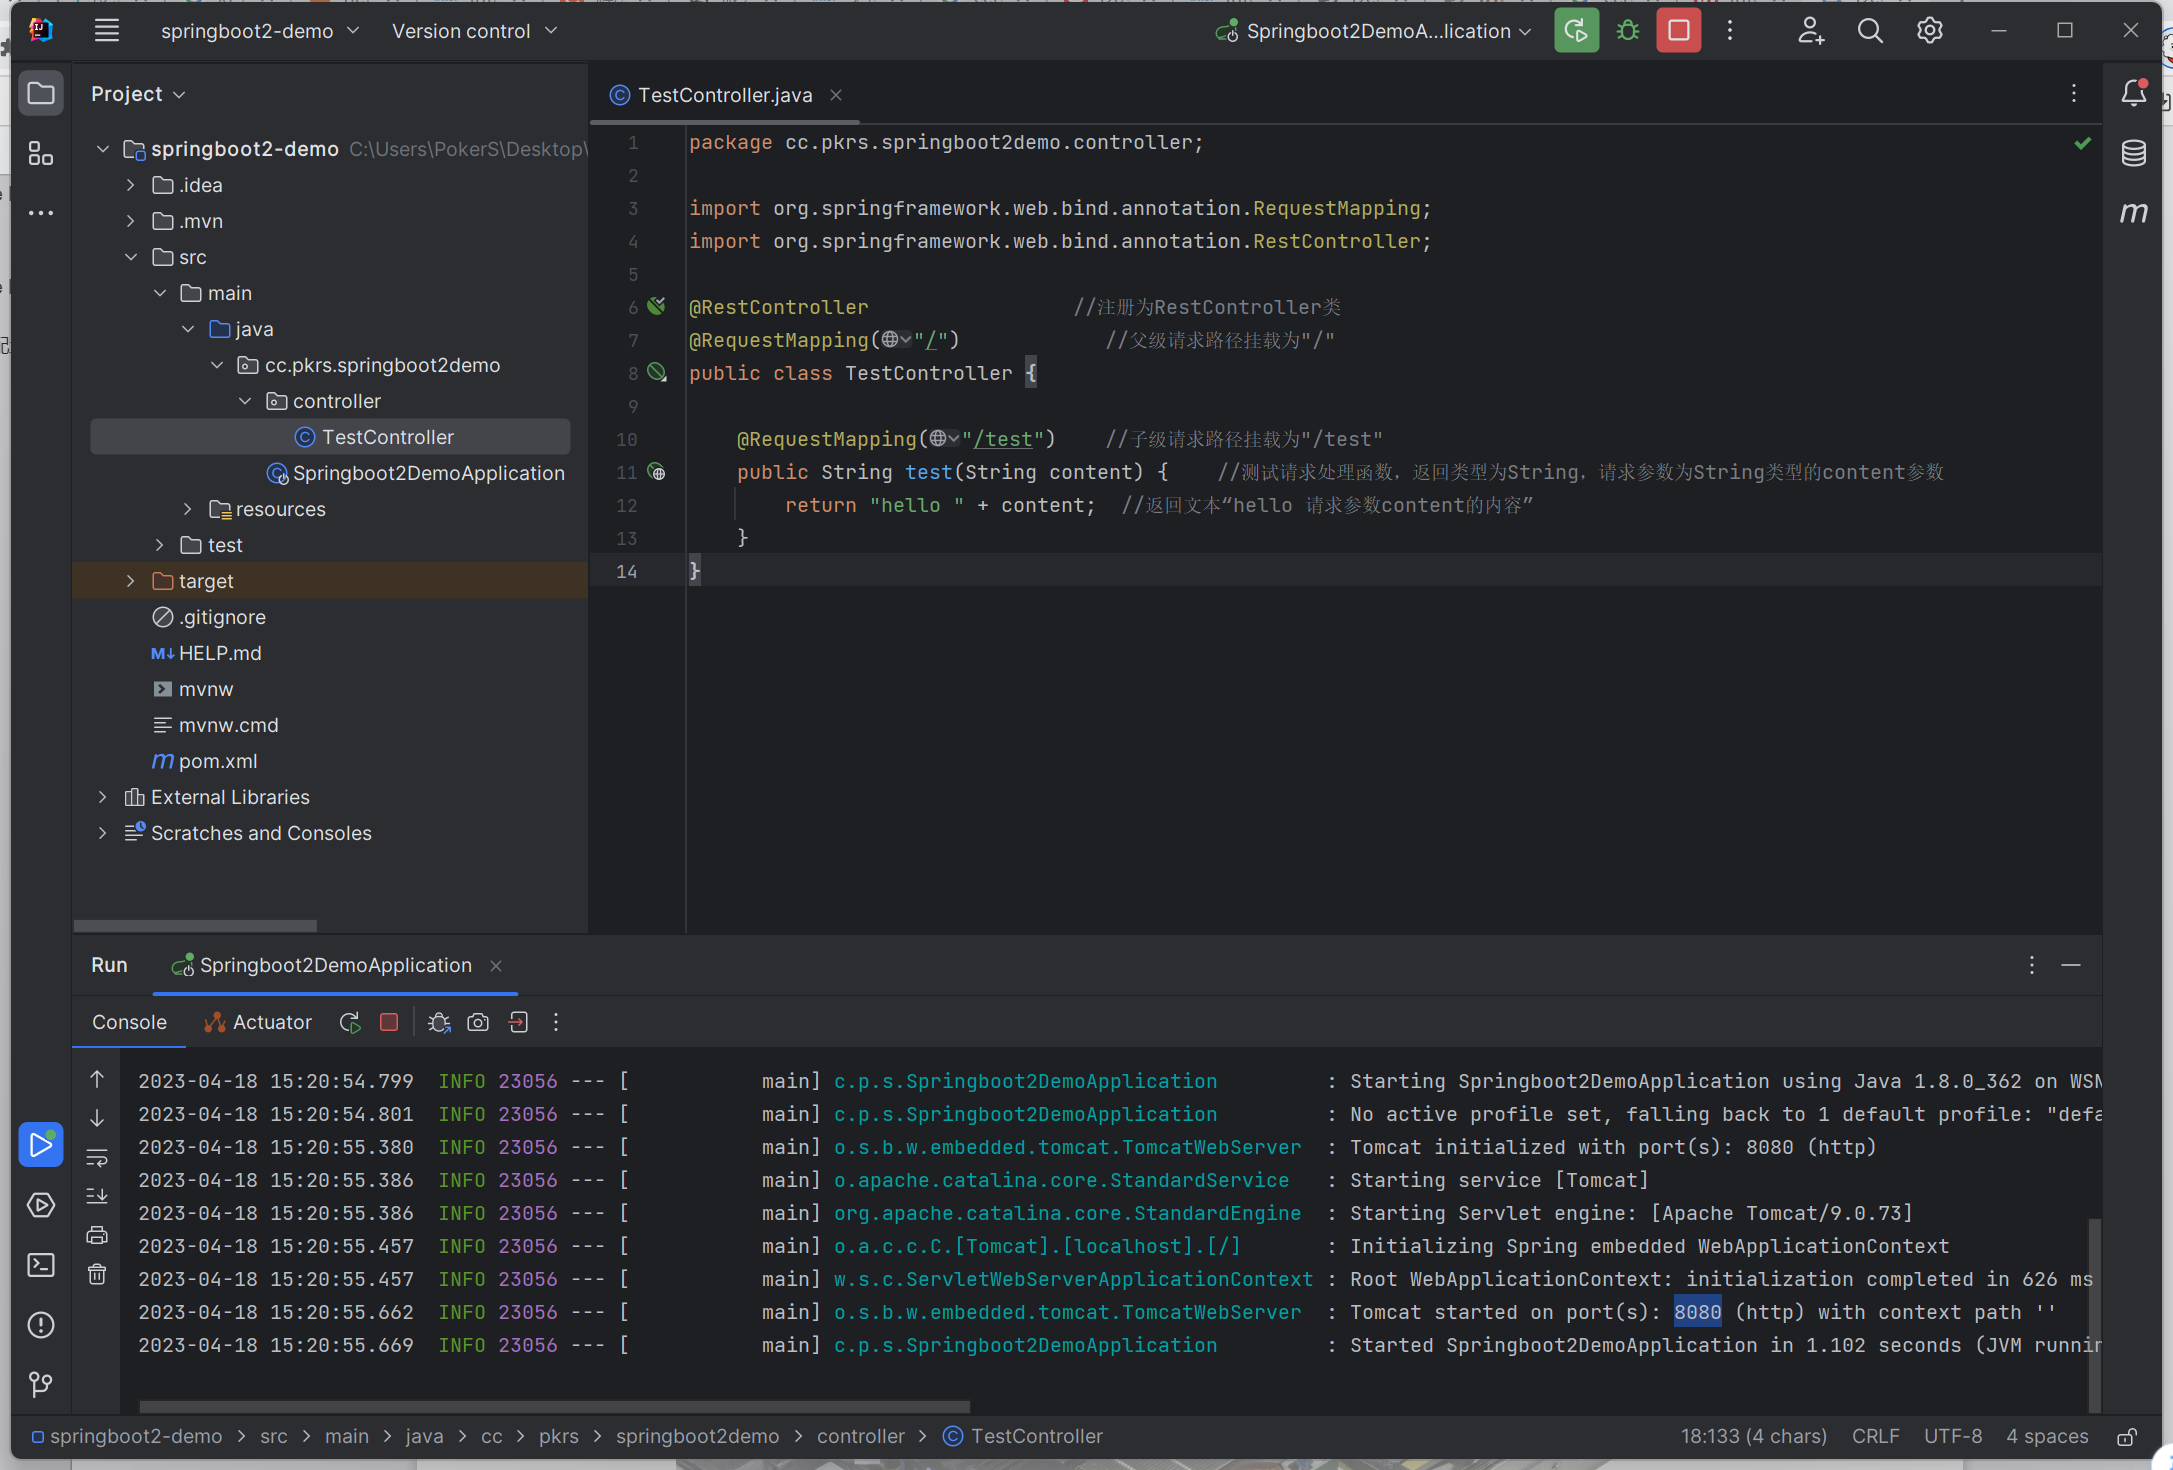This screenshot has height=1470, width=2173.
Task: Click 4 spaces indent setting
Action: (x=2047, y=1437)
